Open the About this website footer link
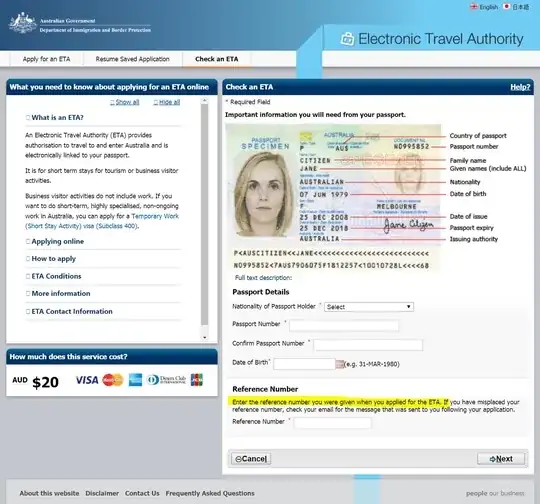Viewport: 540px width, 504px height. click(49, 493)
